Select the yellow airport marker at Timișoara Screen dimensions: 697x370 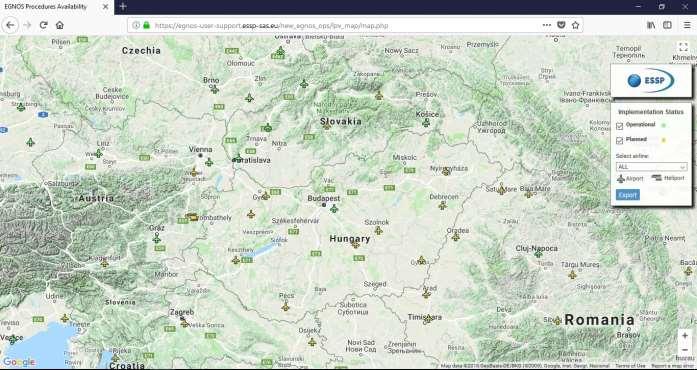[428, 319]
